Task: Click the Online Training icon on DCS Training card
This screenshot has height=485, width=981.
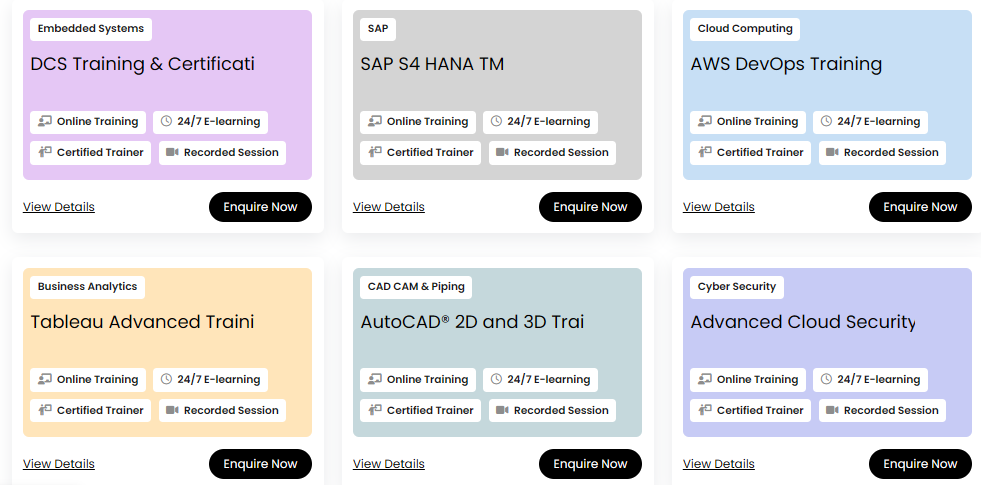Action: tap(44, 122)
